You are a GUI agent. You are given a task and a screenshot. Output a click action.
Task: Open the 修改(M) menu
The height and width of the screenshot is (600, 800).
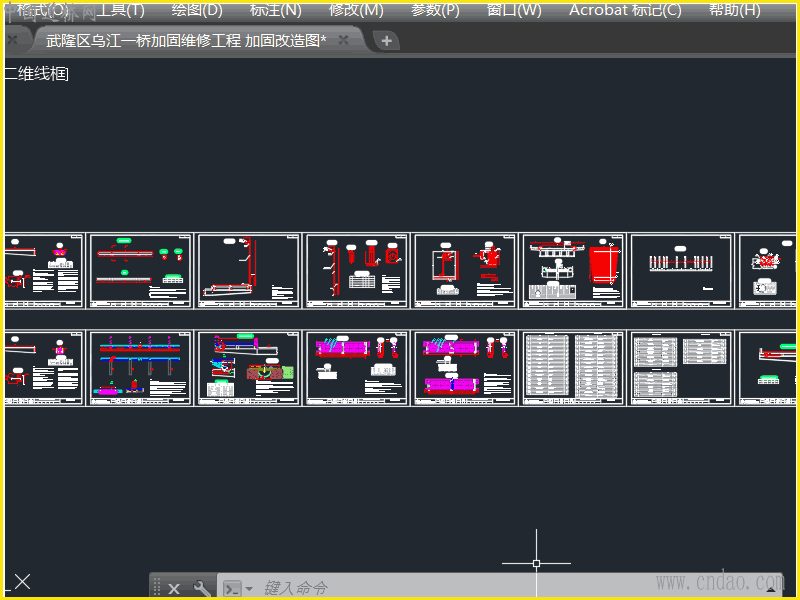[356, 10]
